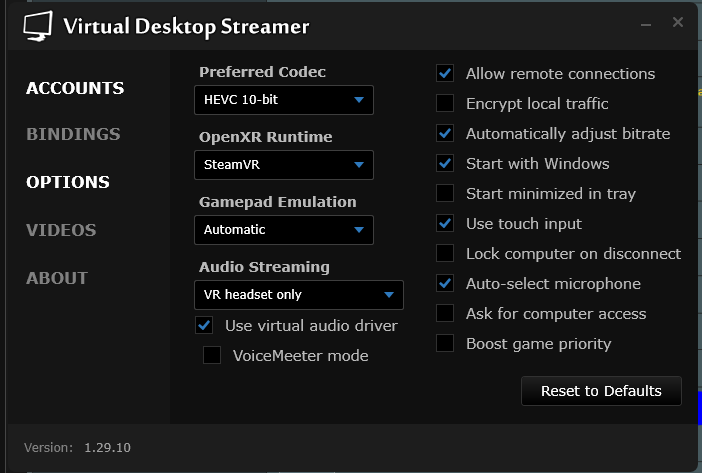Enable Lock computer on disconnect
The height and width of the screenshot is (473, 702).
click(445, 253)
